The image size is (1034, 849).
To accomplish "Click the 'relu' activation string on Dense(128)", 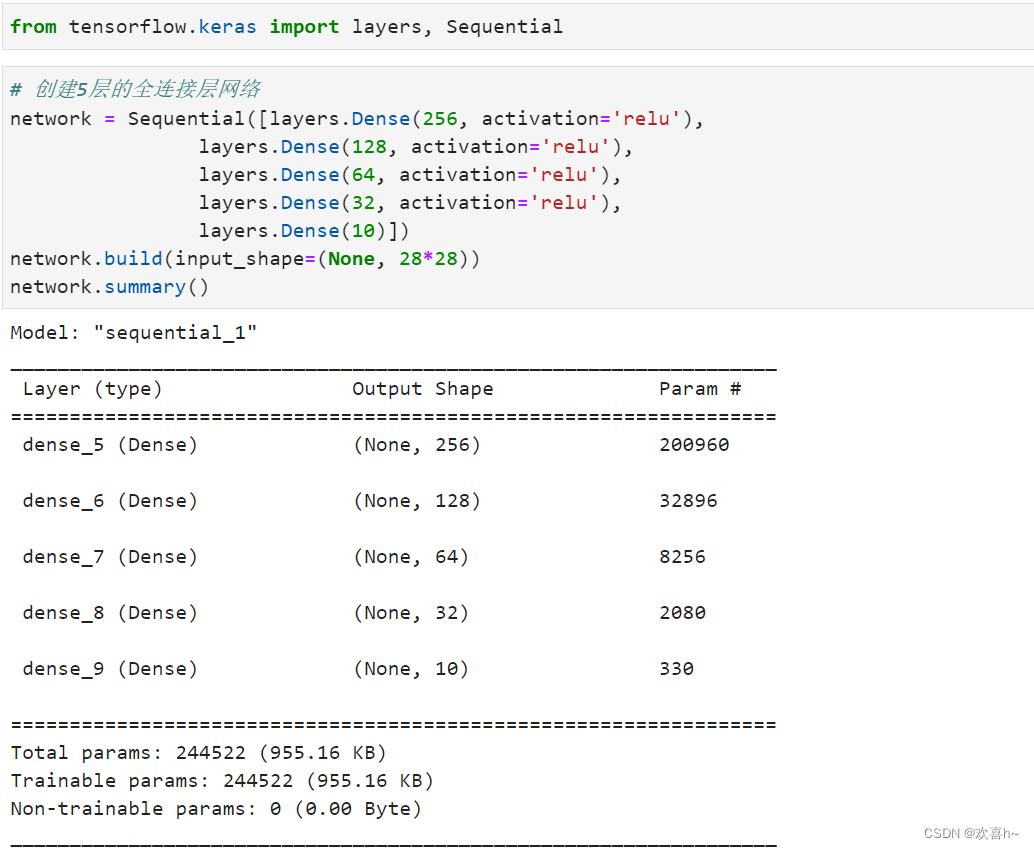I will point(575,146).
